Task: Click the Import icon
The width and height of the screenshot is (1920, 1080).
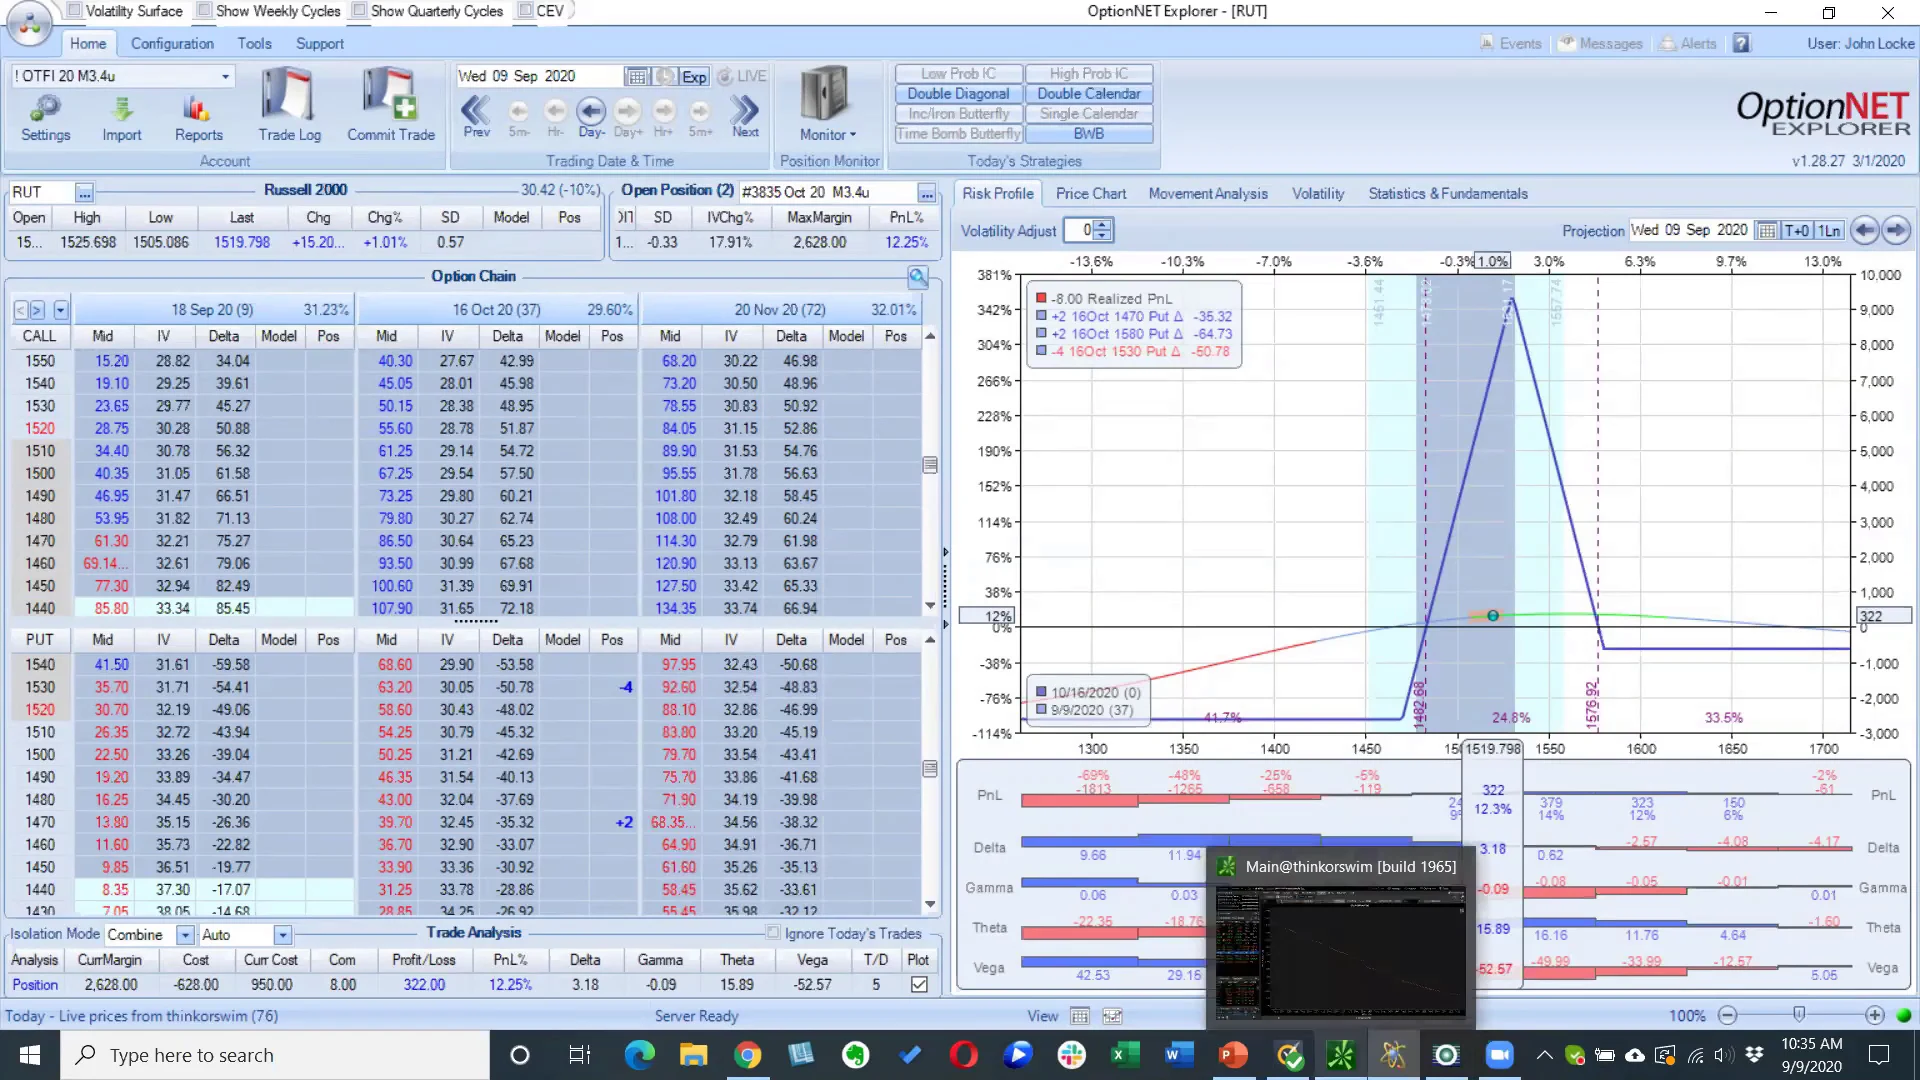Action: pyautogui.click(x=122, y=118)
